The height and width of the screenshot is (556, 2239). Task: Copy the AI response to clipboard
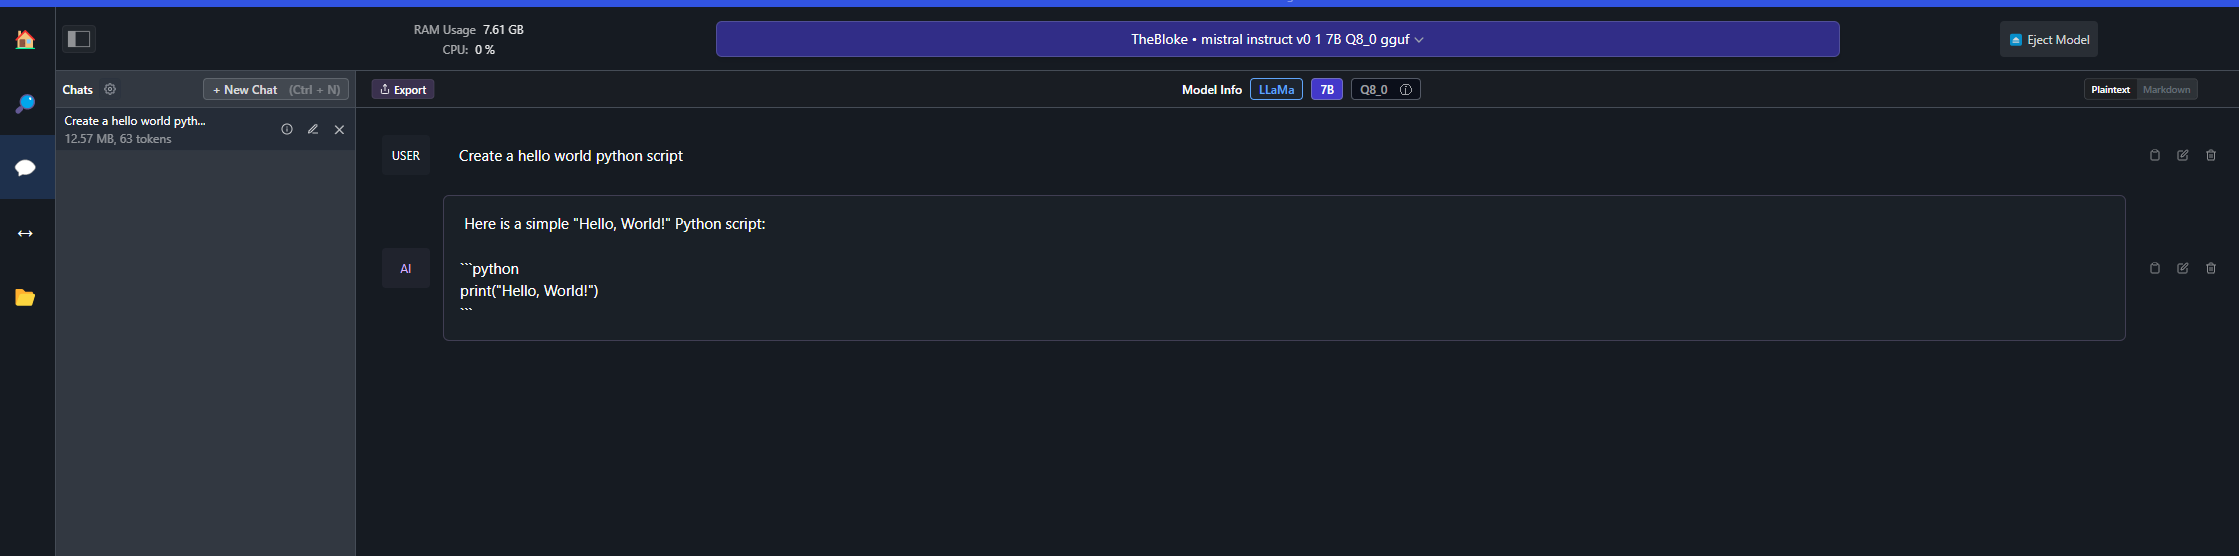click(x=2155, y=268)
